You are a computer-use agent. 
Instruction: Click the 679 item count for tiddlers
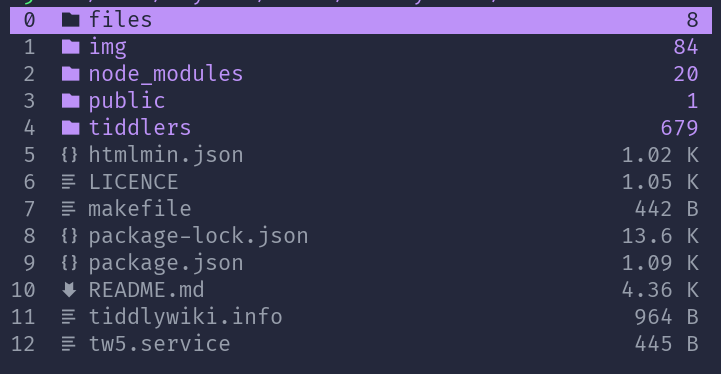pyautogui.click(x=680, y=128)
